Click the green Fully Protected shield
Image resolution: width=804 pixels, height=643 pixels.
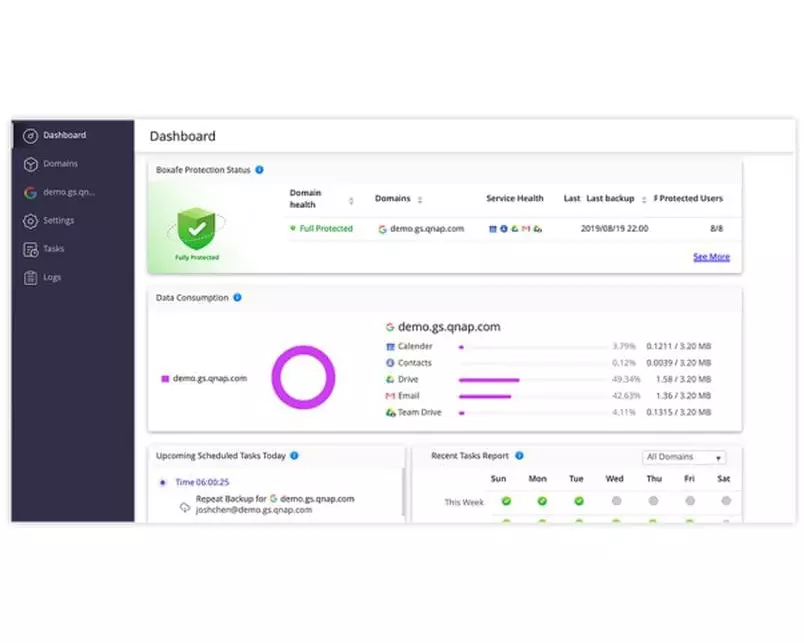(197, 228)
